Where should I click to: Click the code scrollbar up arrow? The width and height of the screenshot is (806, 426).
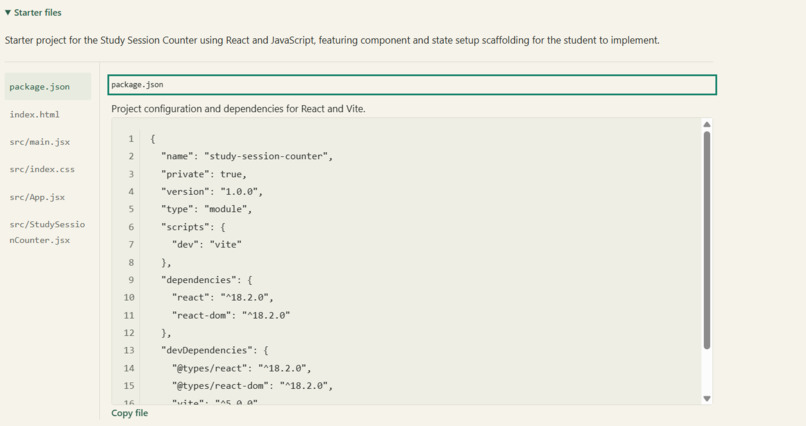[x=707, y=124]
